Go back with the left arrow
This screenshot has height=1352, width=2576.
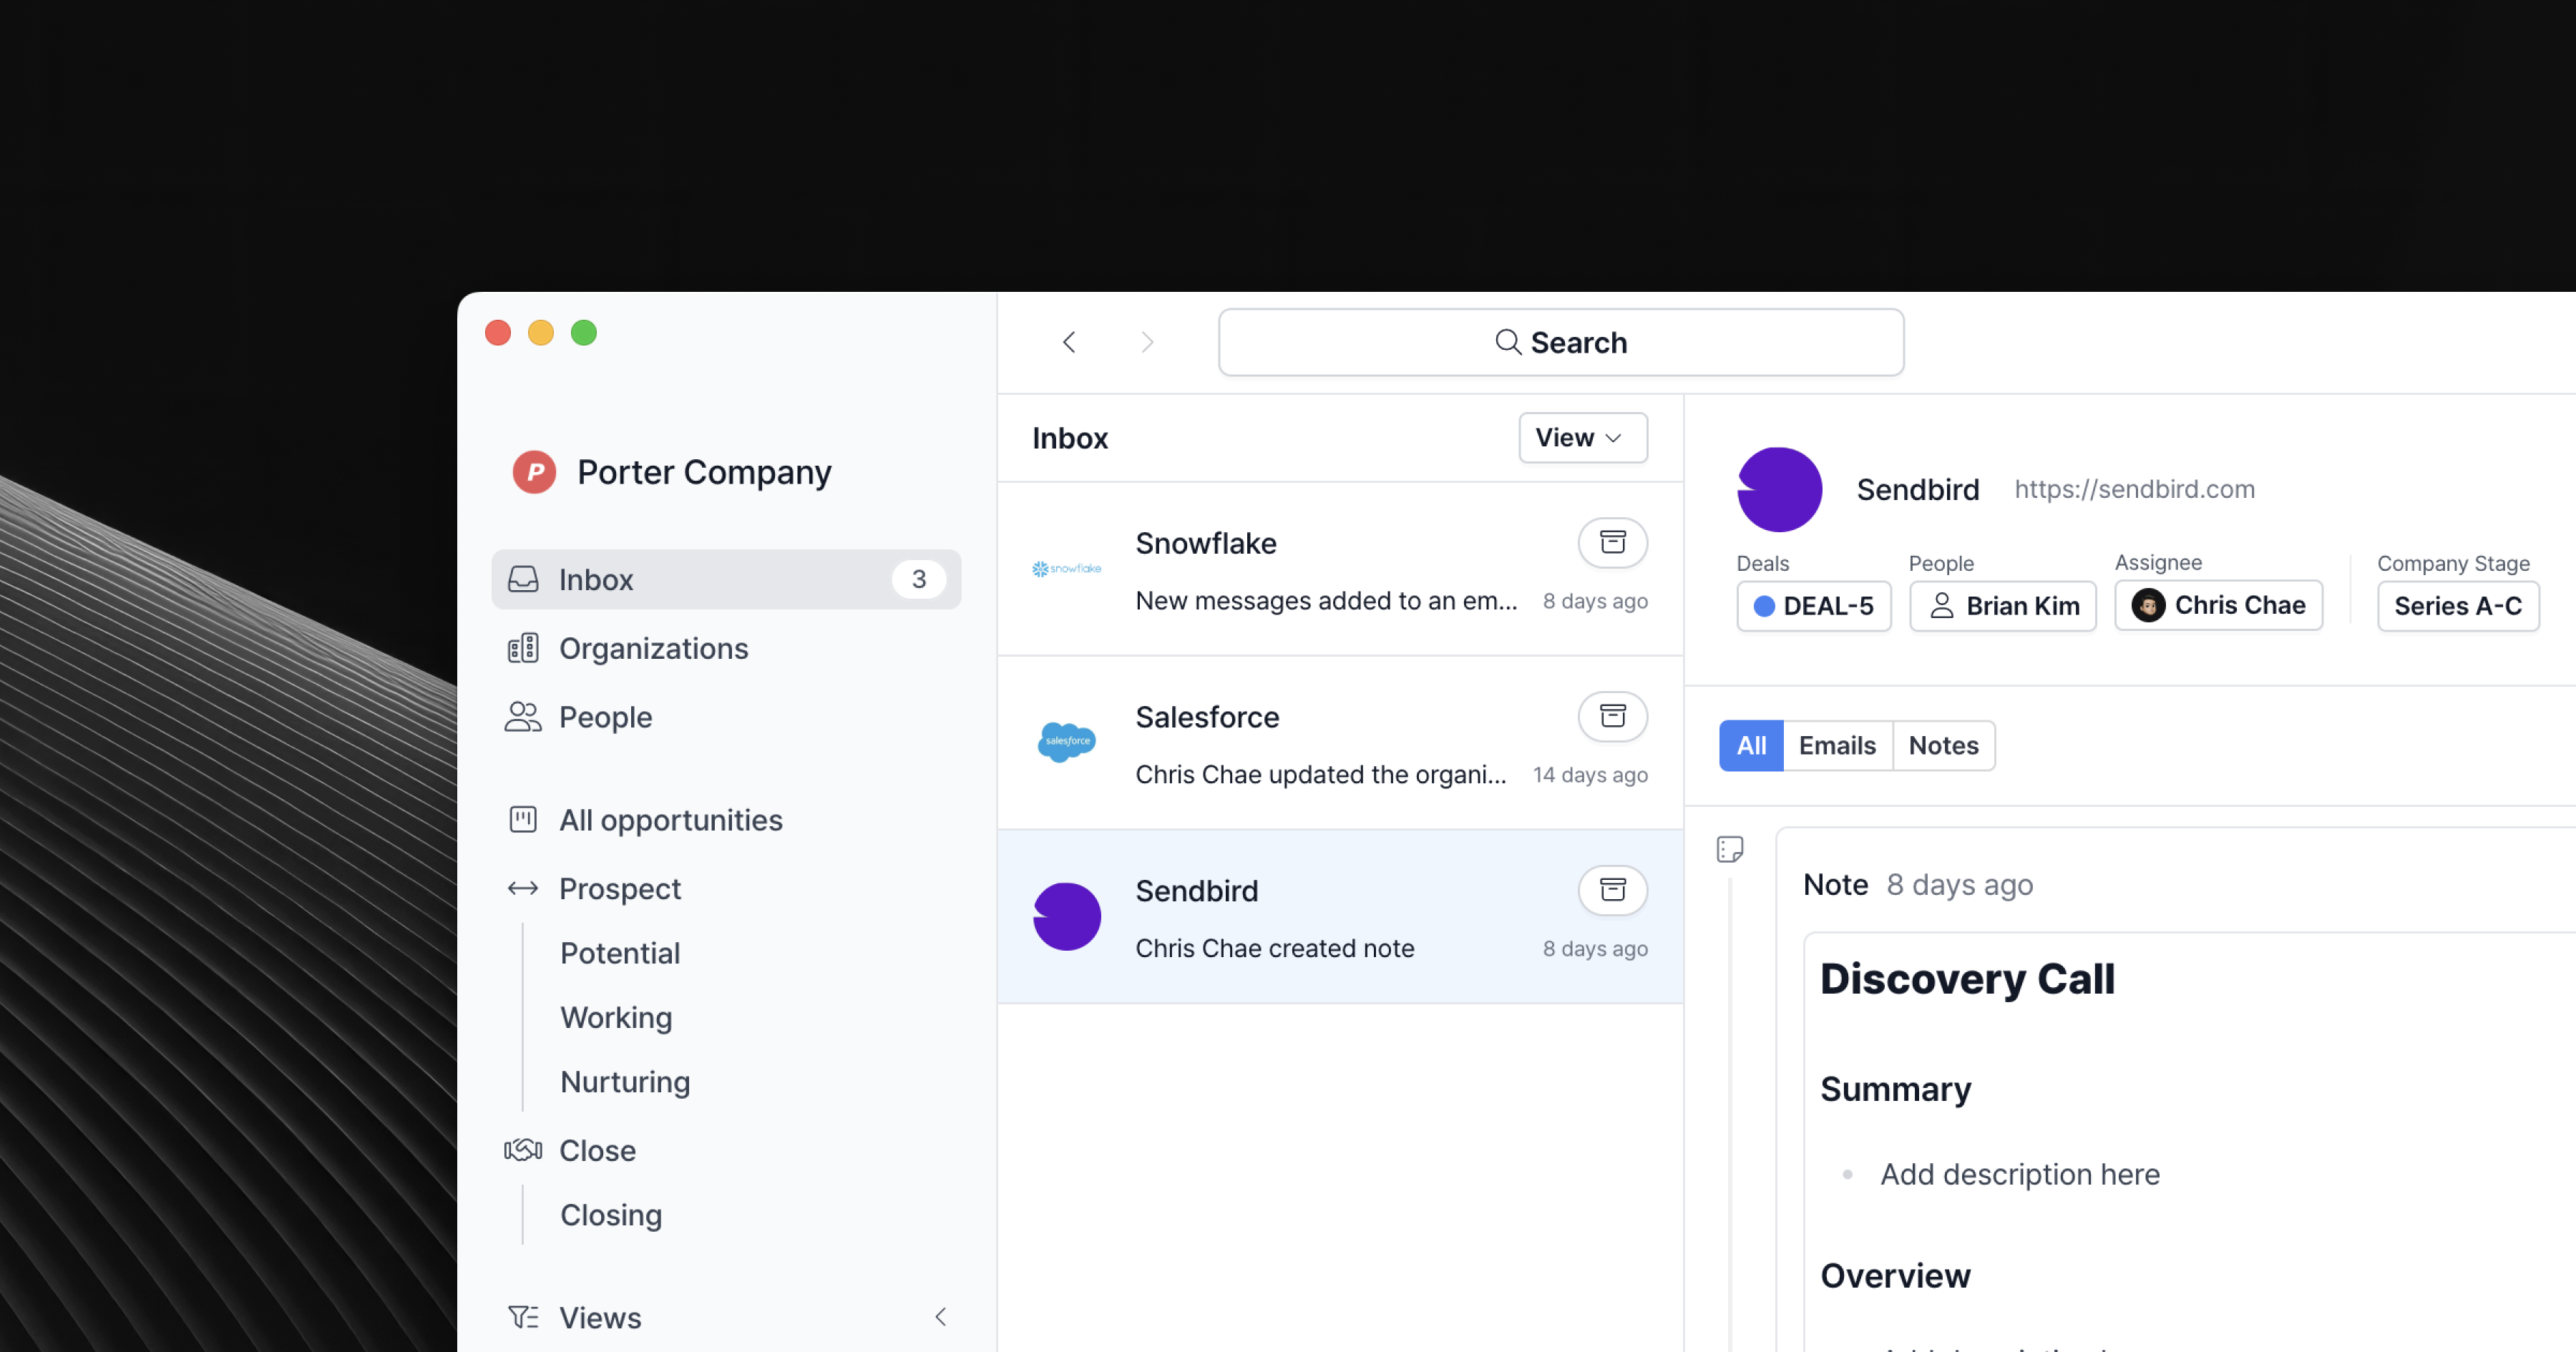[1069, 342]
